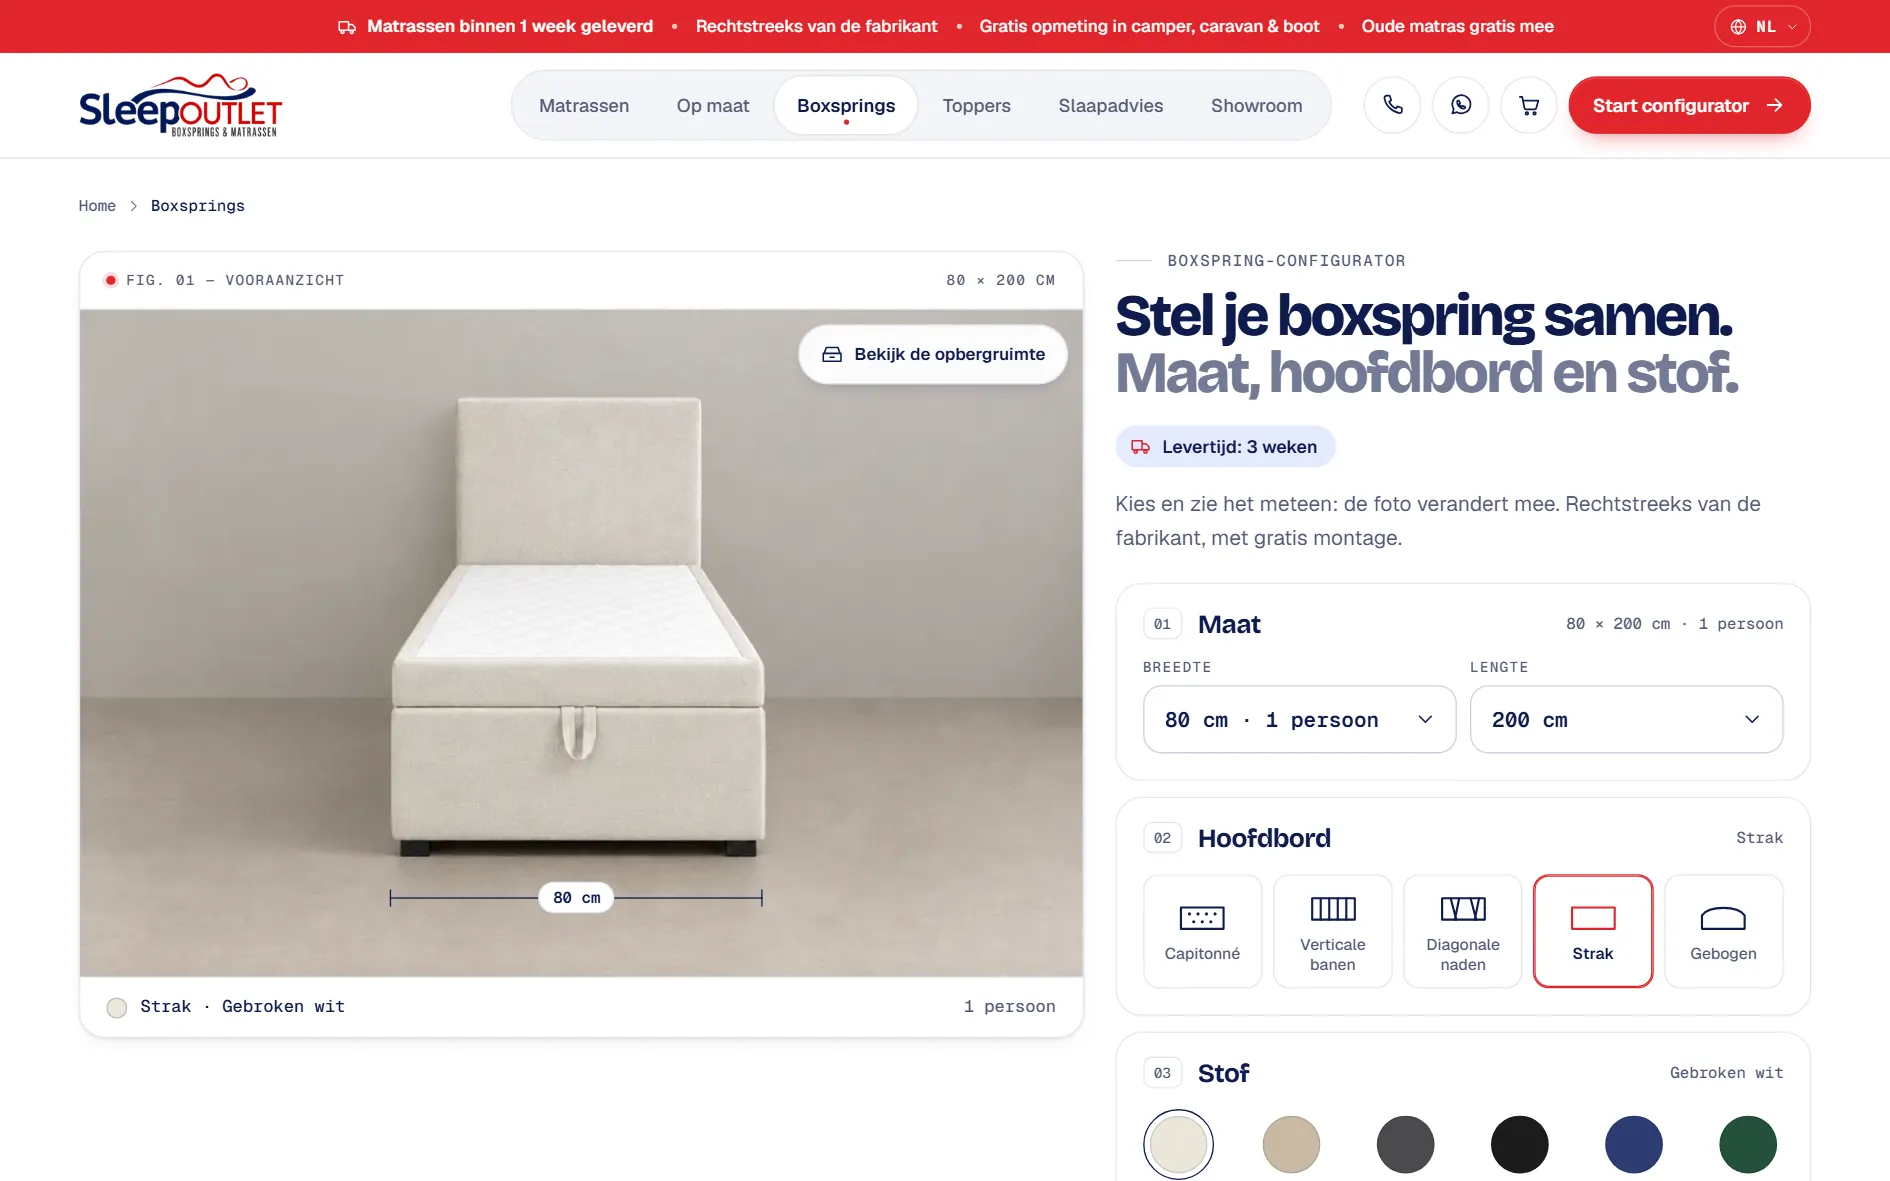Viewport: 1890px width, 1181px height.
Task: Click the truck icon beside Levertijd
Action: [x=1140, y=447]
